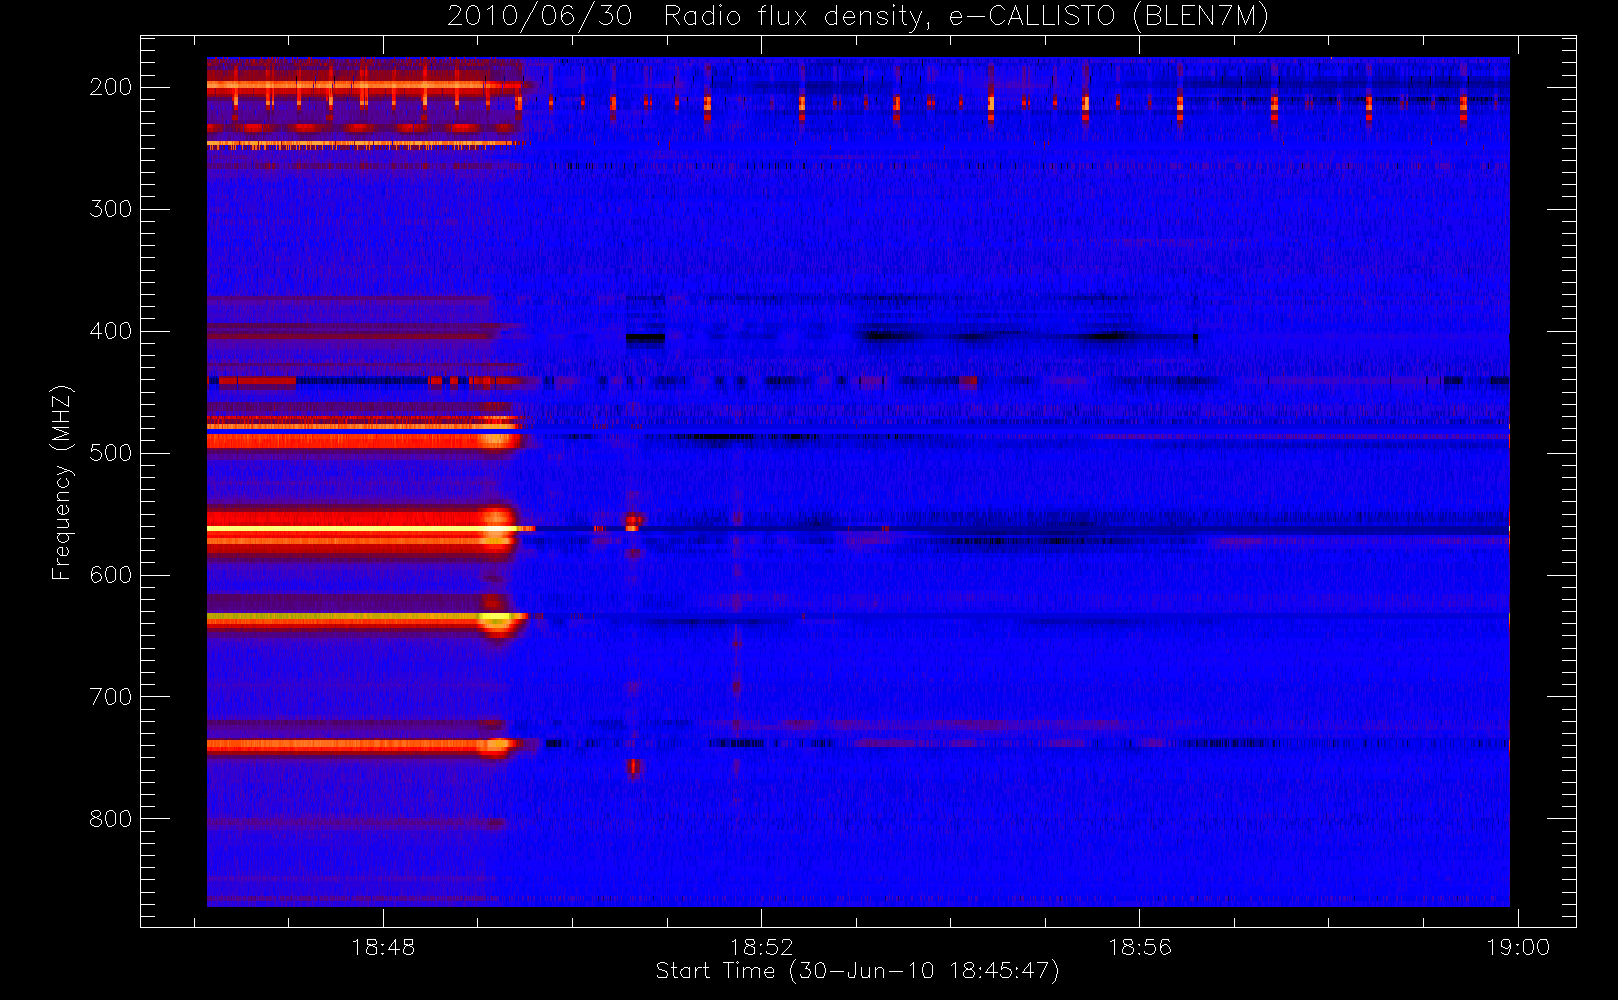The image size is (1618, 1000).
Task: Click the plot title 'Radio flux density, e-CALLISTO (BLEN7M)'
Action: (x=966, y=16)
